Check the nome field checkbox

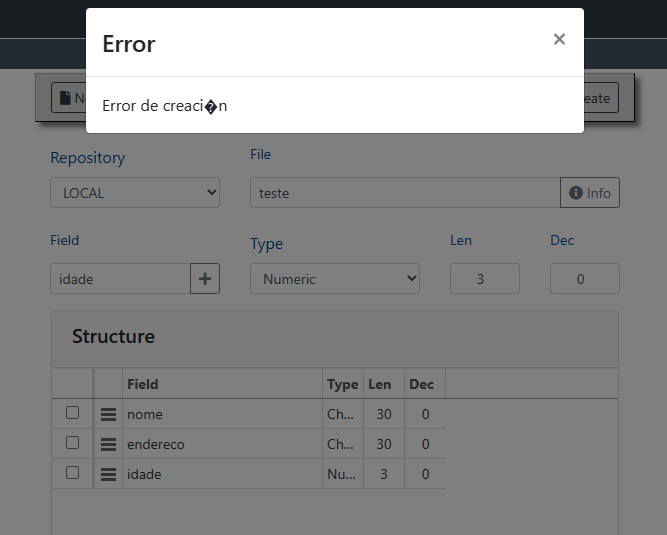pyautogui.click(x=72, y=413)
